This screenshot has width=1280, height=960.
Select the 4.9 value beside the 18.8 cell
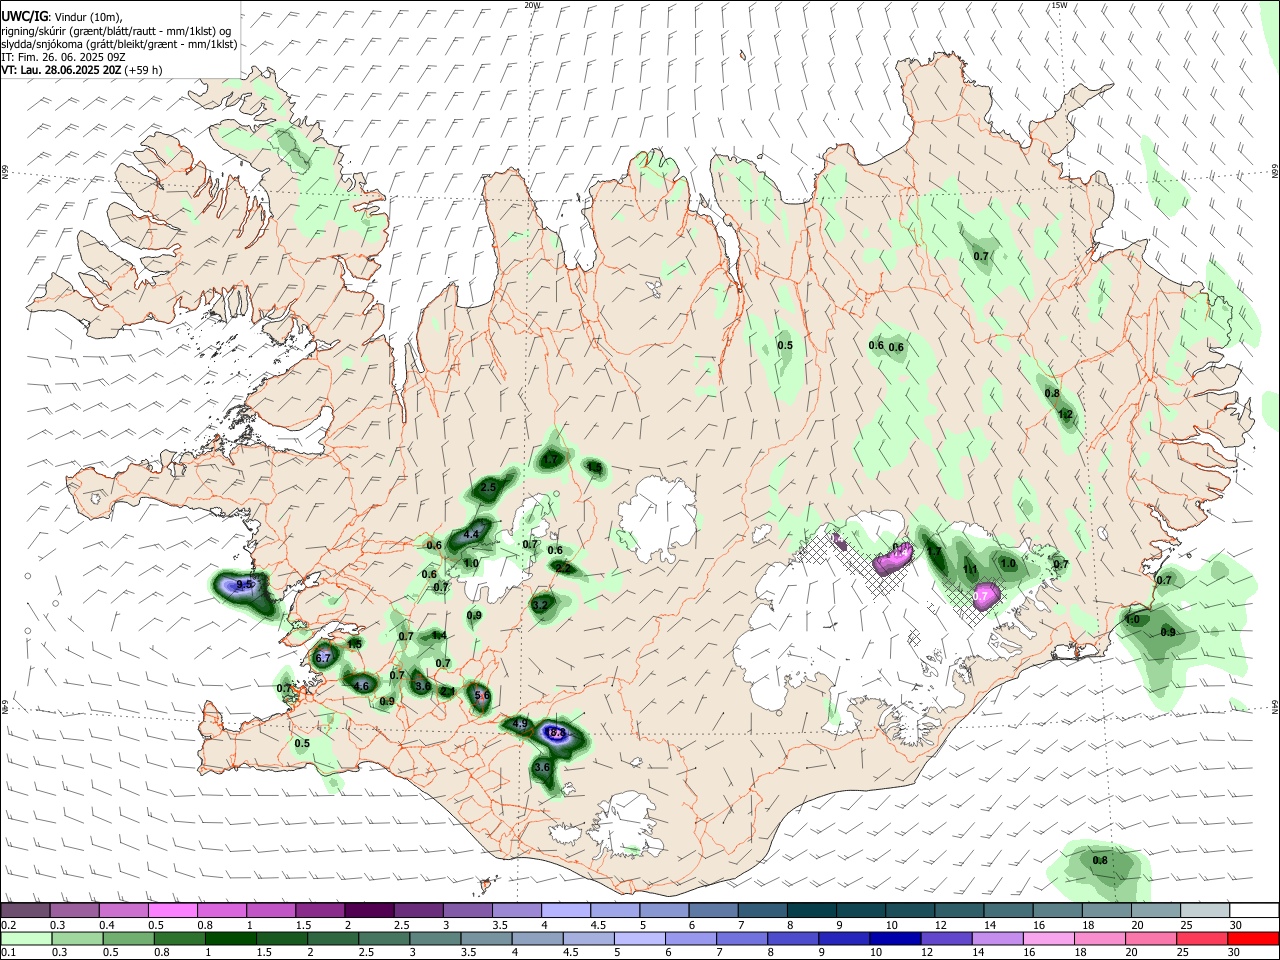point(520,723)
